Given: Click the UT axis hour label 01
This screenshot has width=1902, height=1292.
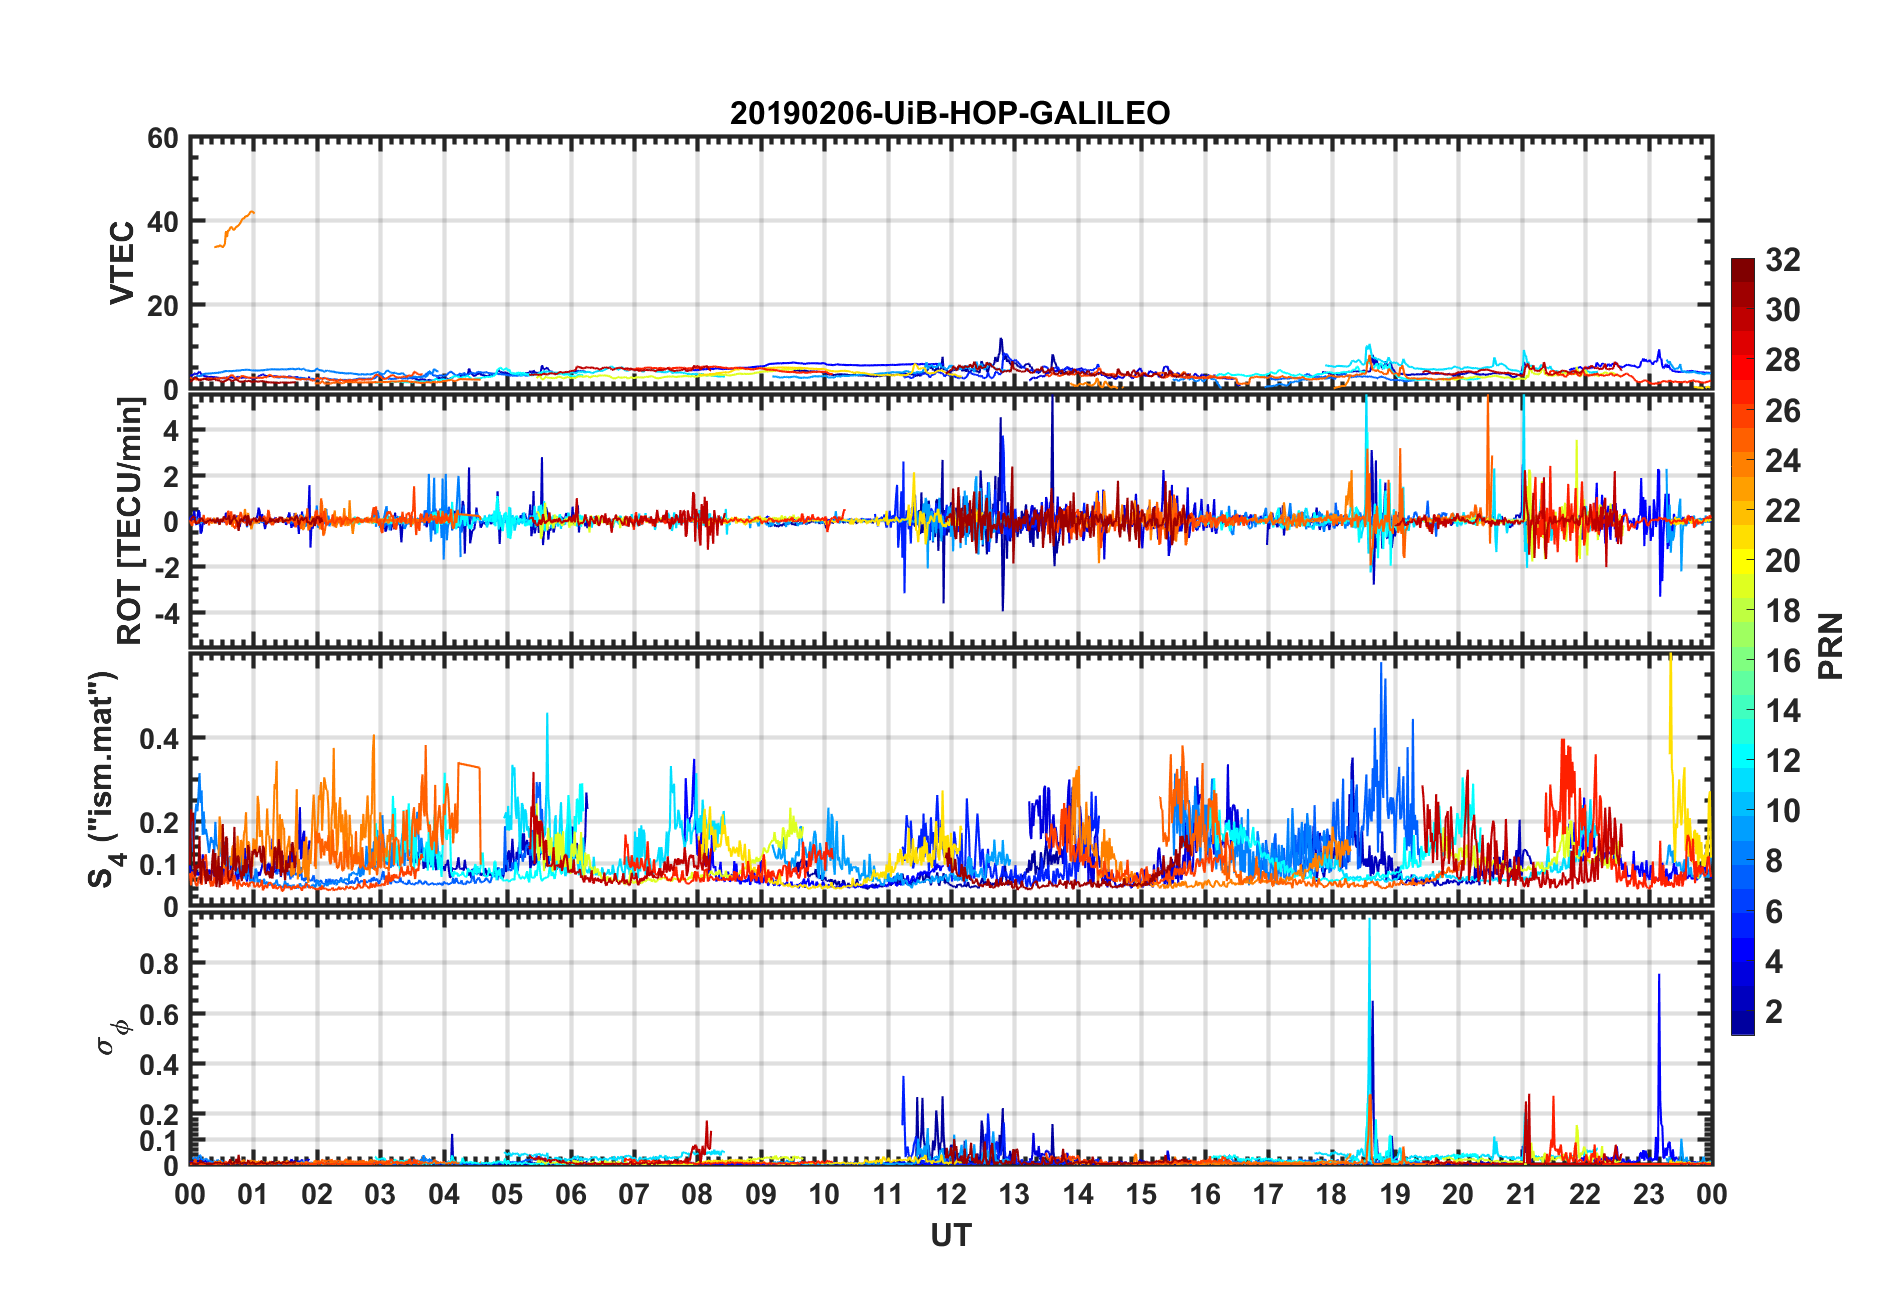Looking at the screenshot, I should [x=253, y=1194].
